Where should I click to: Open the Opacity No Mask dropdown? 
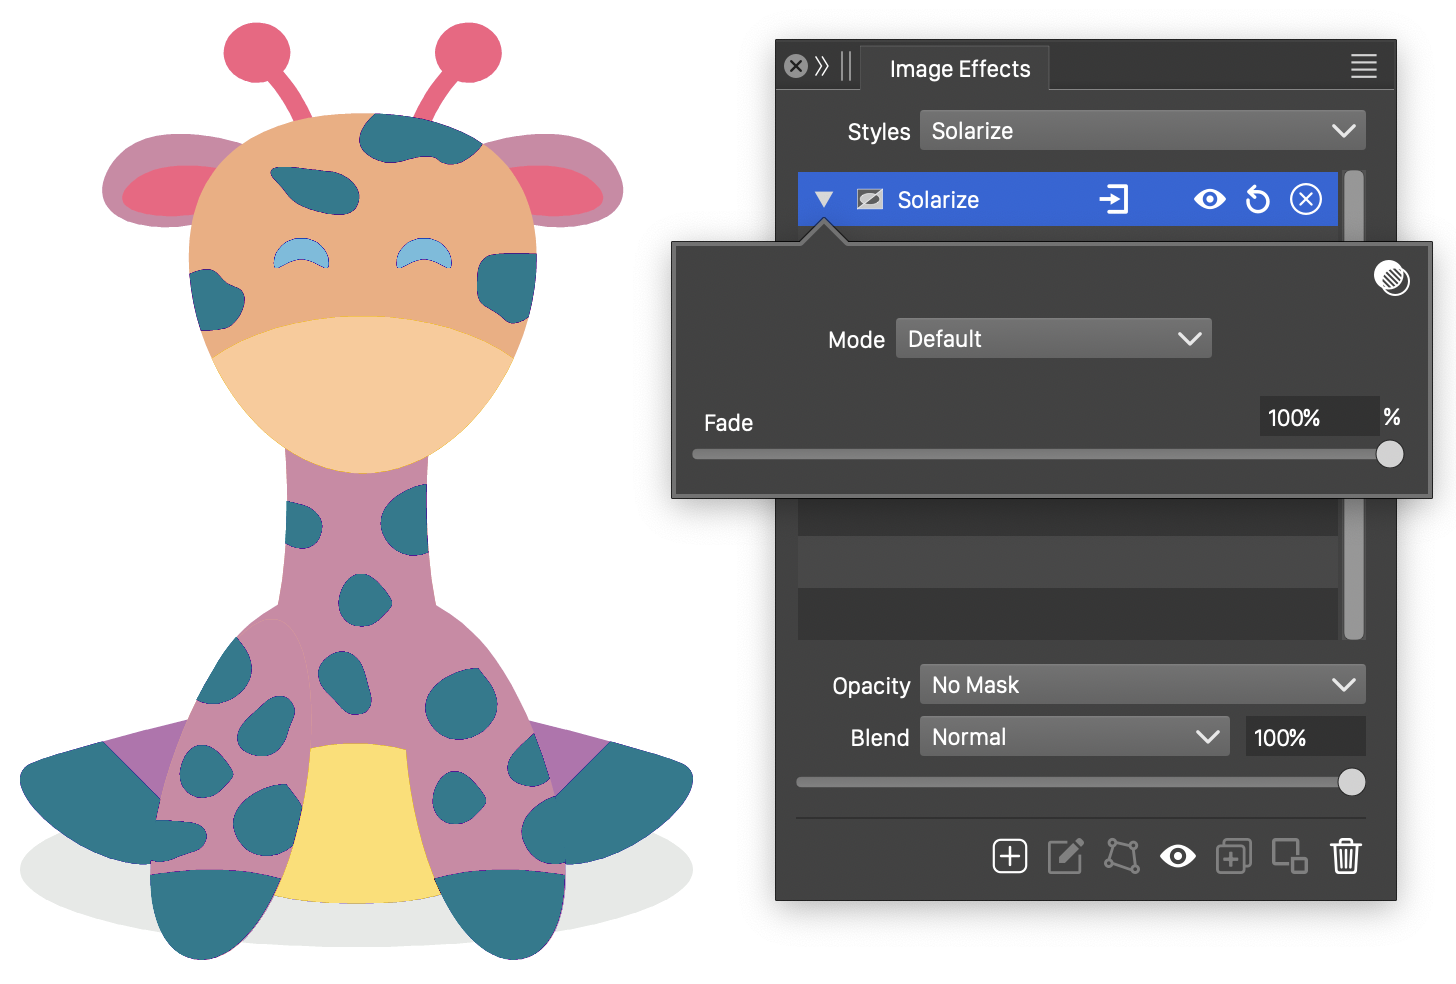[1142, 685]
